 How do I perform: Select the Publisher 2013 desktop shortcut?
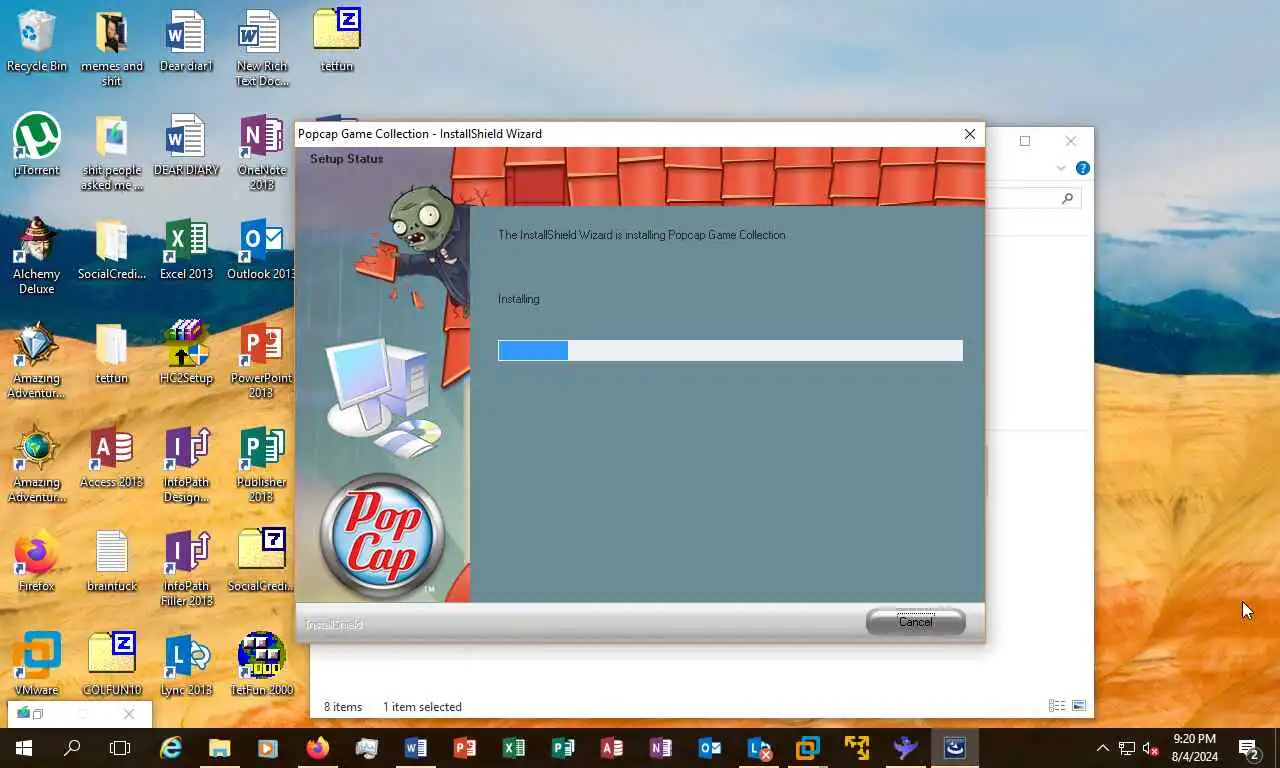pyautogui.click(x=261, y=464)
